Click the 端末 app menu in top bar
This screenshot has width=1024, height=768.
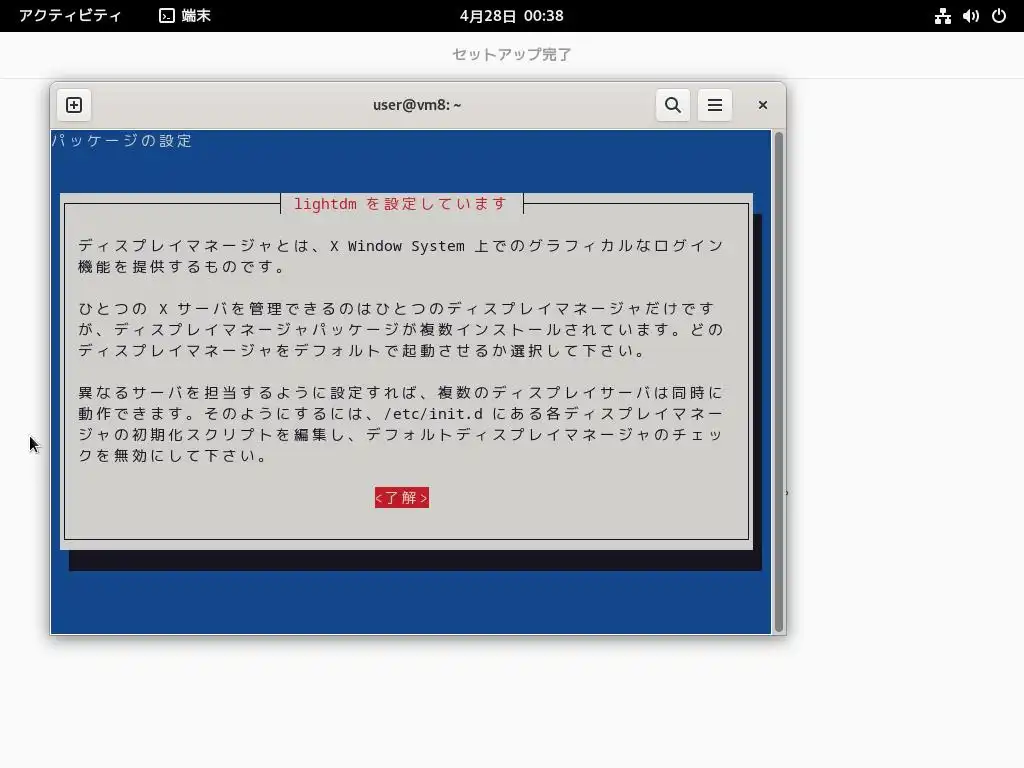coord(185,16)
